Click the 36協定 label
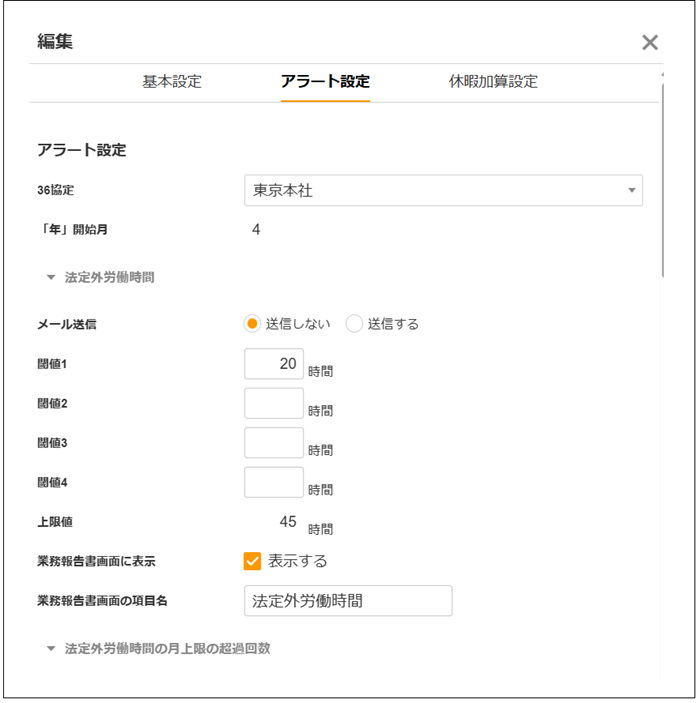This screenshot has height=703, width=700. tap(56, 190)
